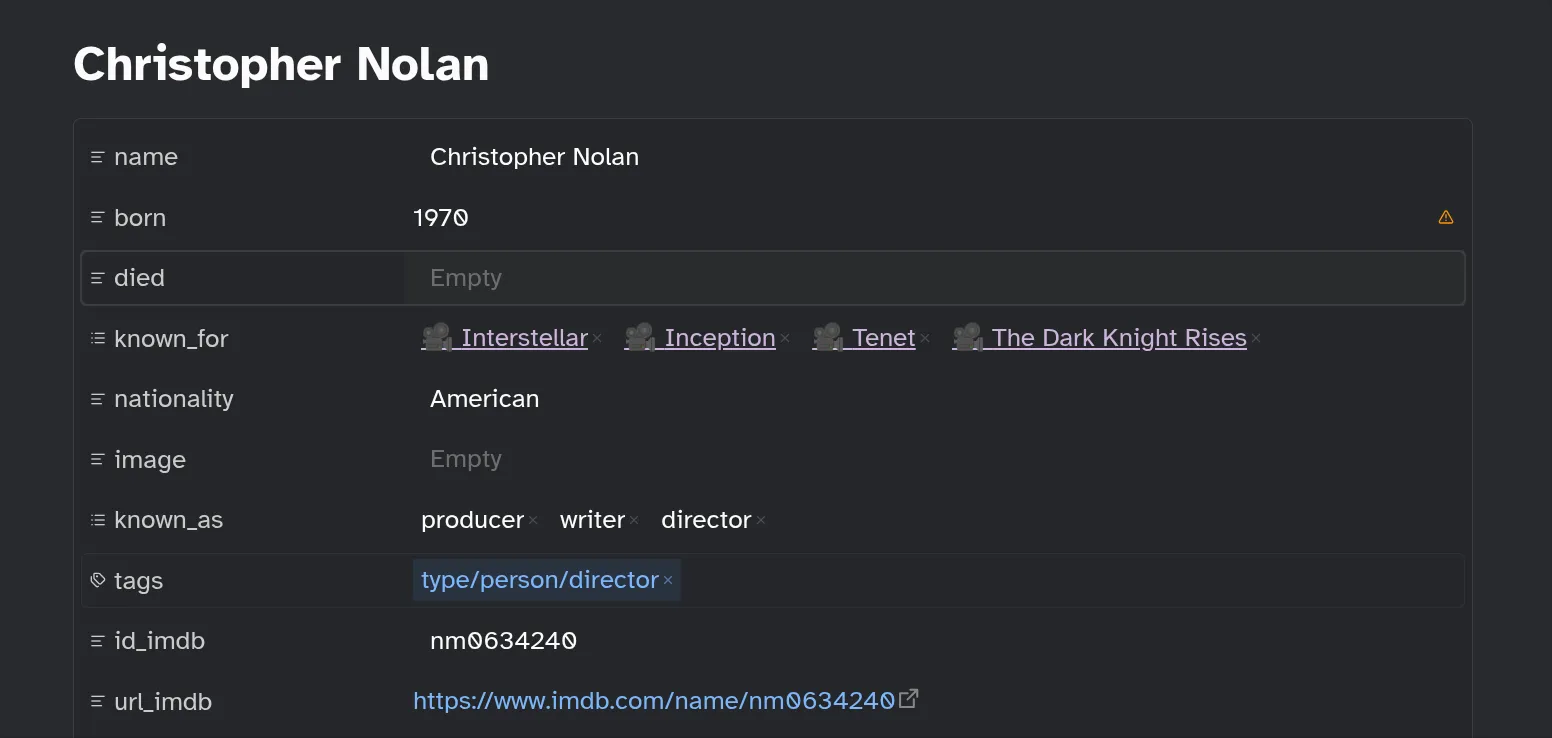1552x738 pixels.
Task: Remove the producer value with its ×
Action: click(534, 520)
